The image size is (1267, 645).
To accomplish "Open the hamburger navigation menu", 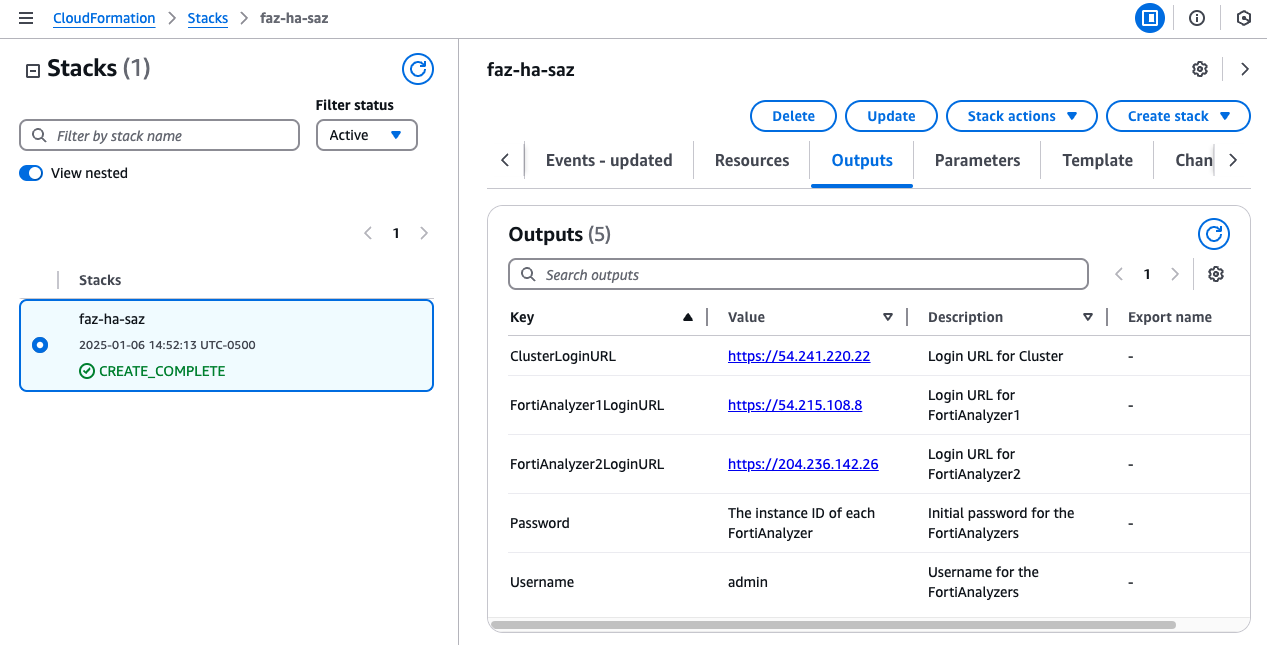I will (26, 18).
